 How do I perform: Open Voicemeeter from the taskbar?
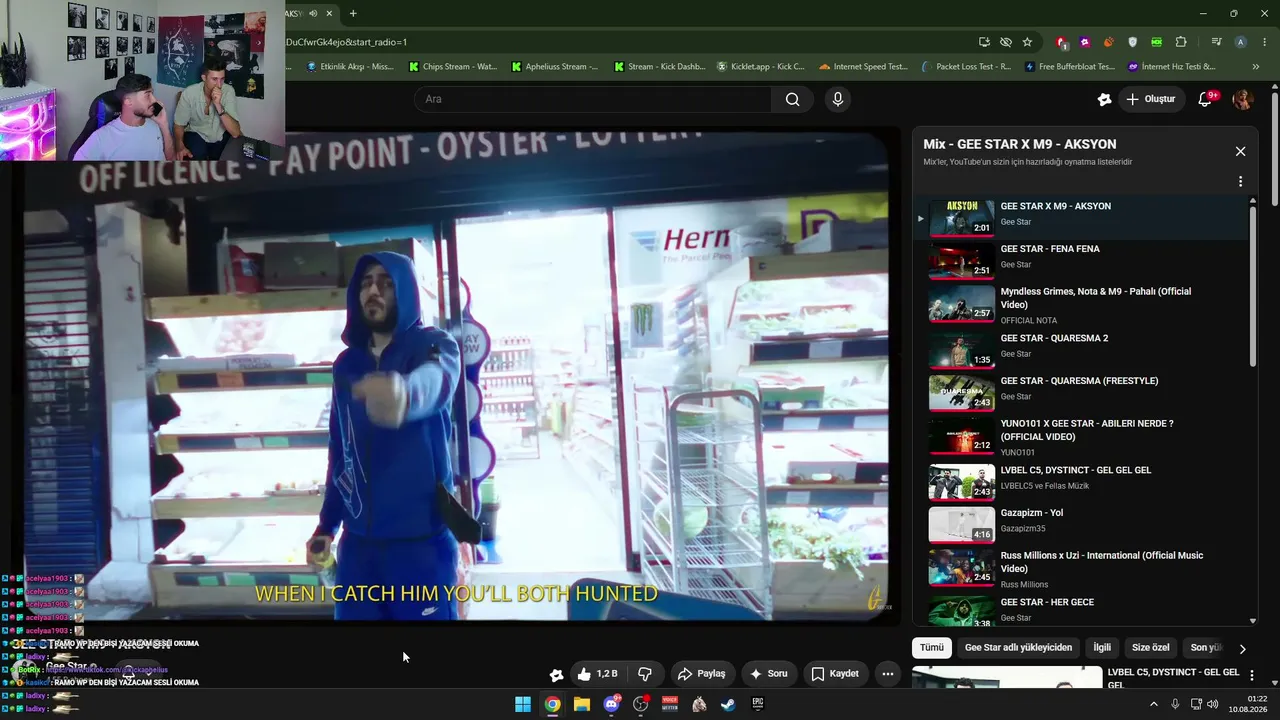pyautogui.click(x=670, y=704)
